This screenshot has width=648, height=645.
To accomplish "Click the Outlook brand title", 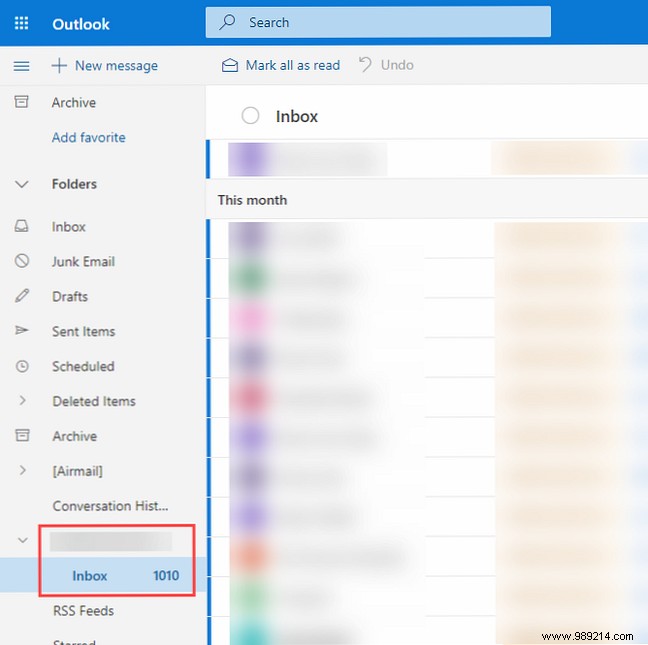I will (x=81, y=24).
